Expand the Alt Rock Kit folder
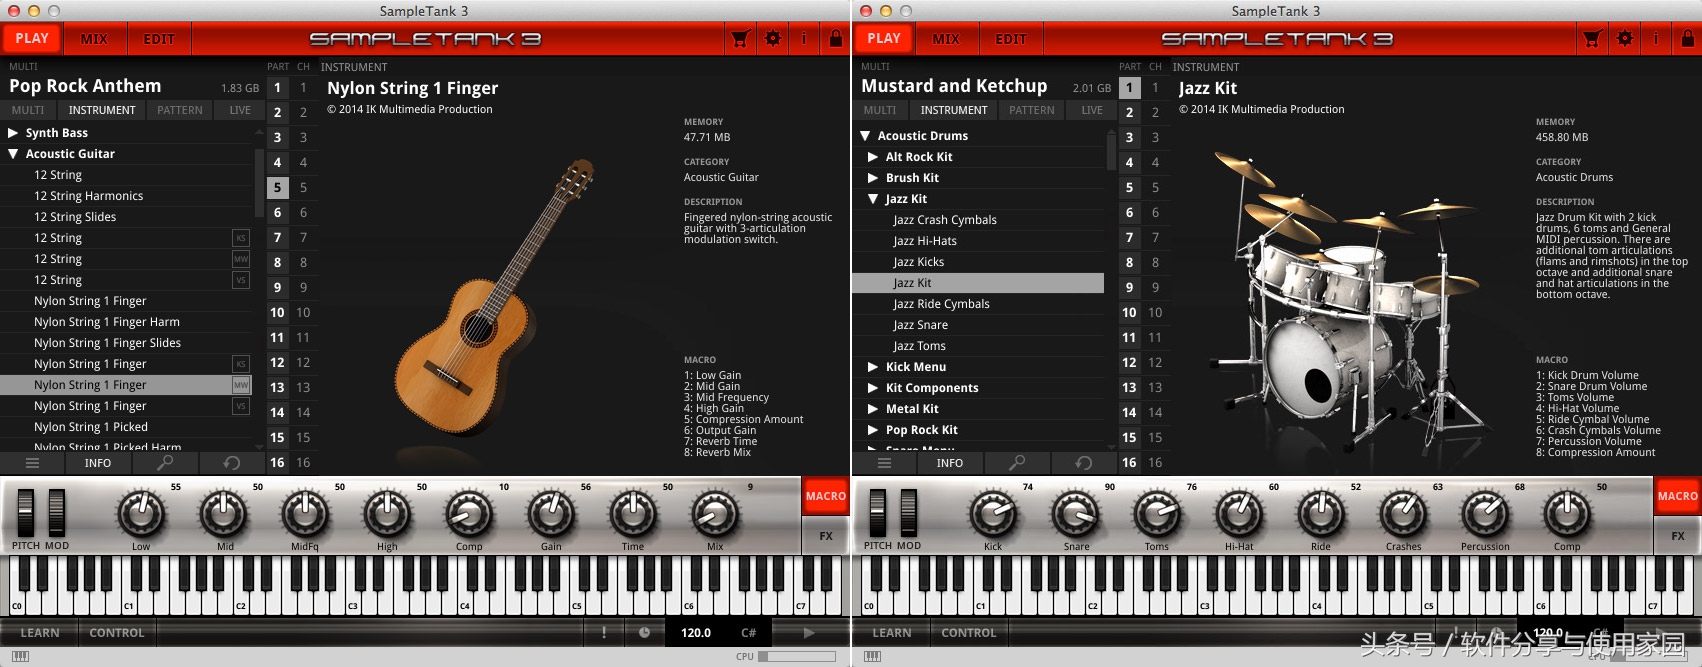This screenshot has width=1702, height=667. click(873, 157)
